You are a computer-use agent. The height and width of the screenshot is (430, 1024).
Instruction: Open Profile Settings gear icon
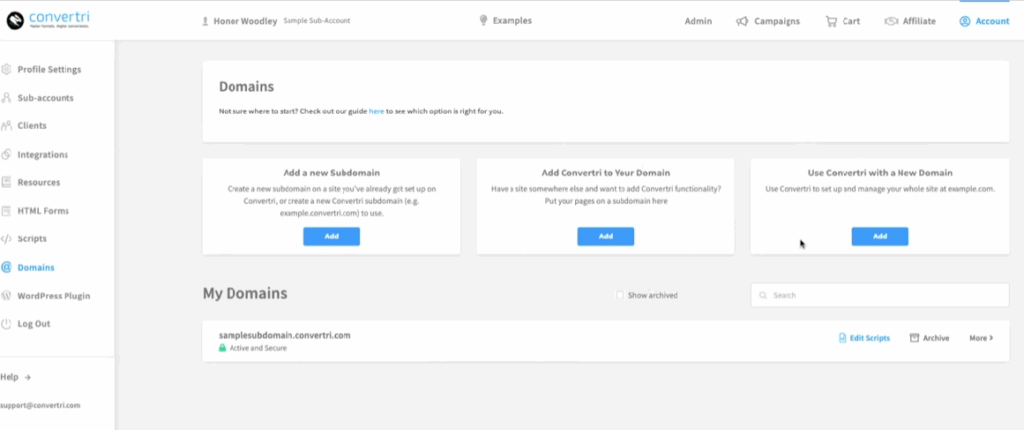[x=7, y=70]
